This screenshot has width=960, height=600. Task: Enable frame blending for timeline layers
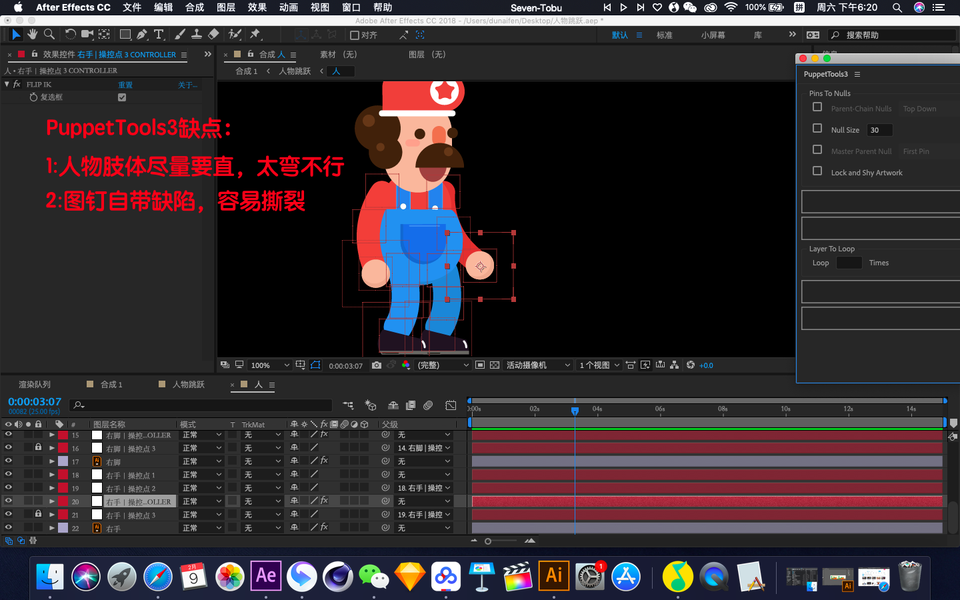(x=411, y=405)
